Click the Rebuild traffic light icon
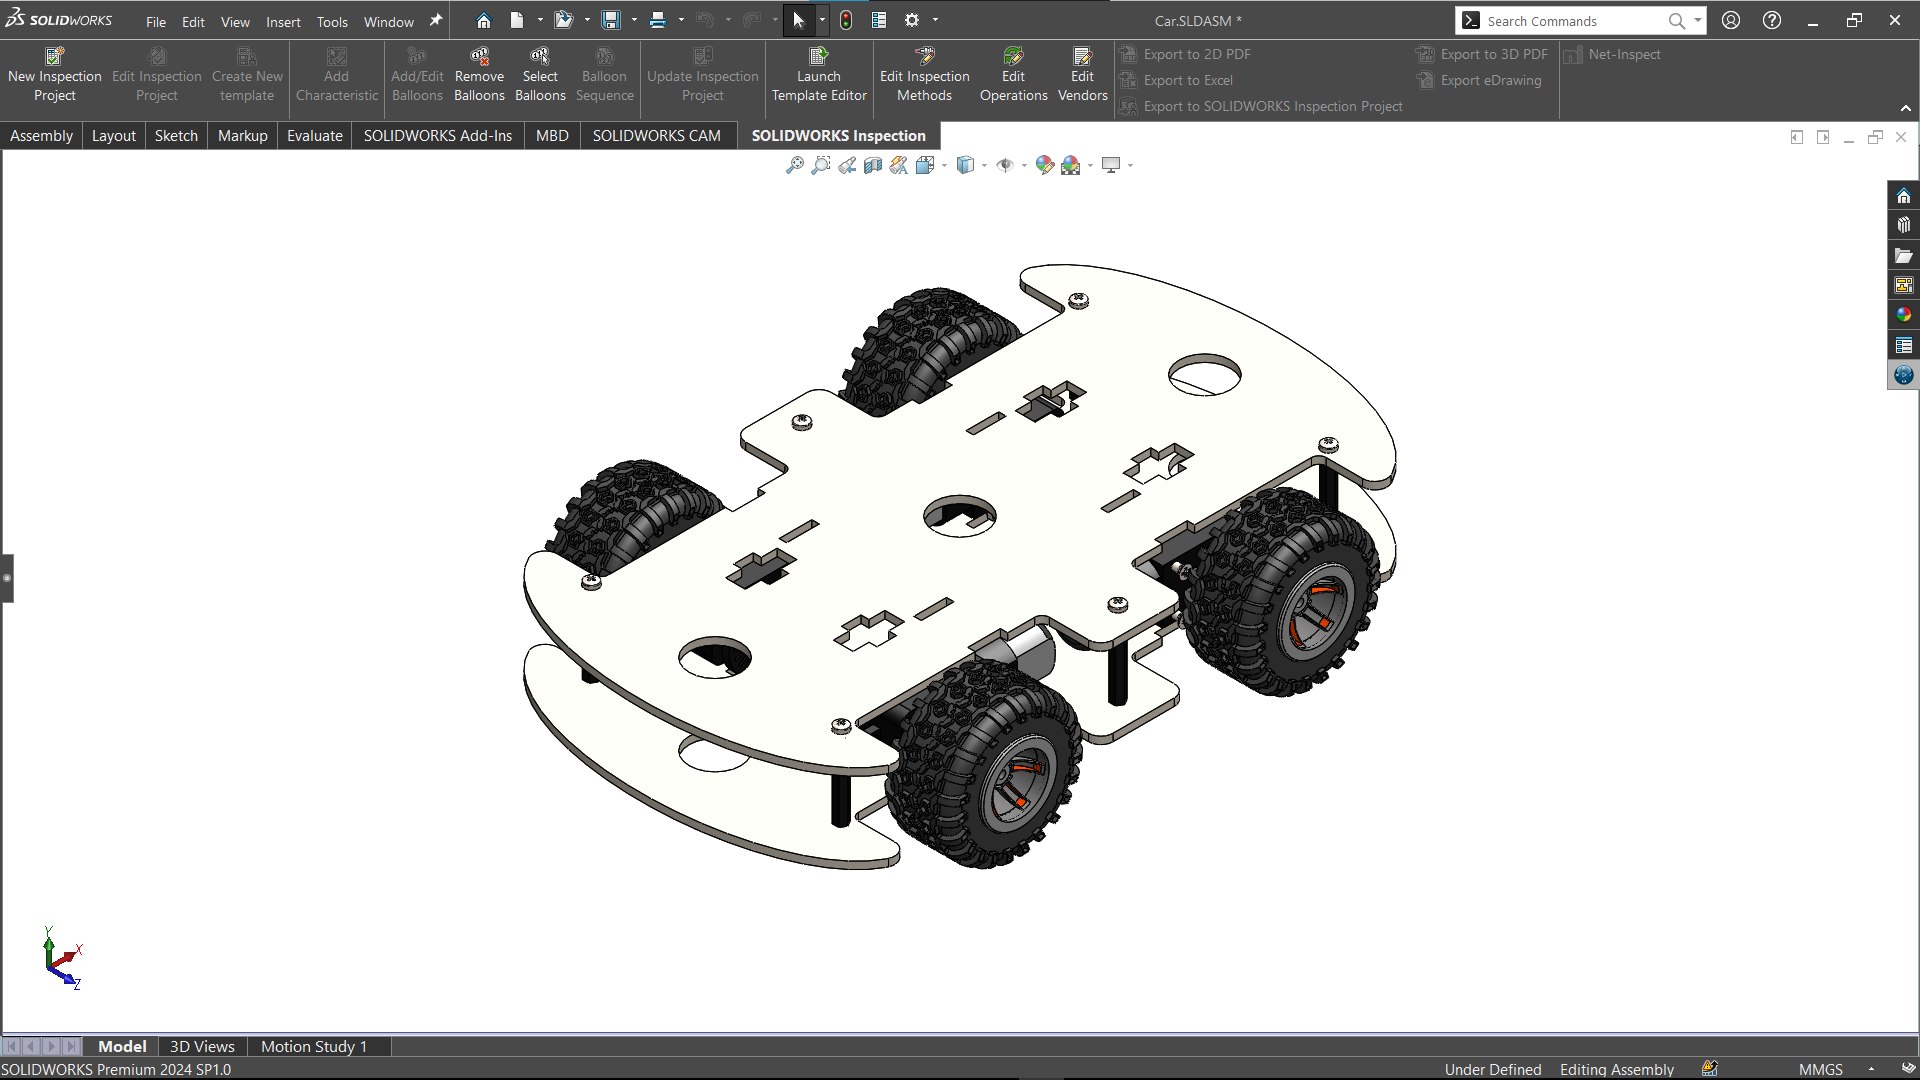 846,20
